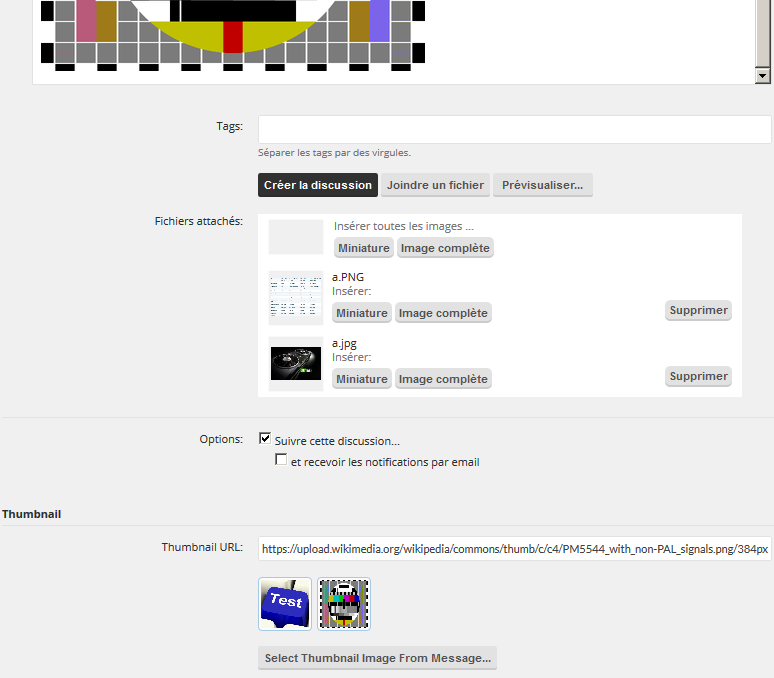774x678 pixels.
Task: Click Select Thumbnail Image From Message button
Action: click(378, 658)
